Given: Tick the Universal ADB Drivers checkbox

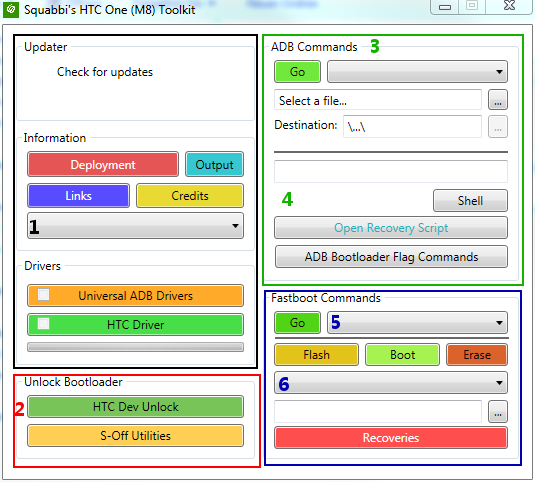Looking at the screenshot, I should coord(44,294).
